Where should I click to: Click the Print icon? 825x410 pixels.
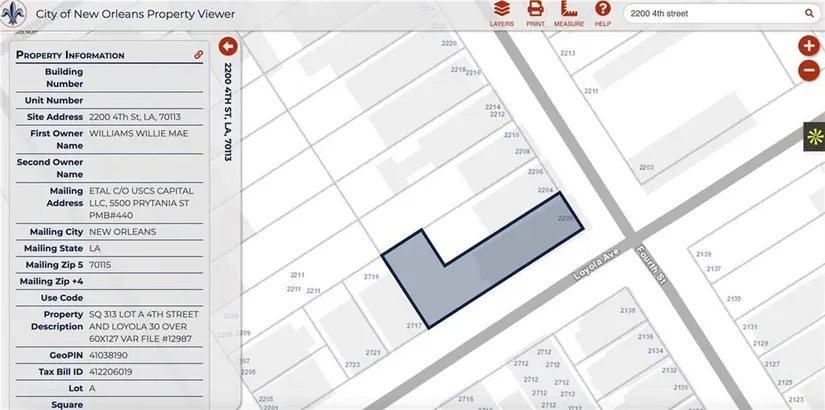click(535, 14)
